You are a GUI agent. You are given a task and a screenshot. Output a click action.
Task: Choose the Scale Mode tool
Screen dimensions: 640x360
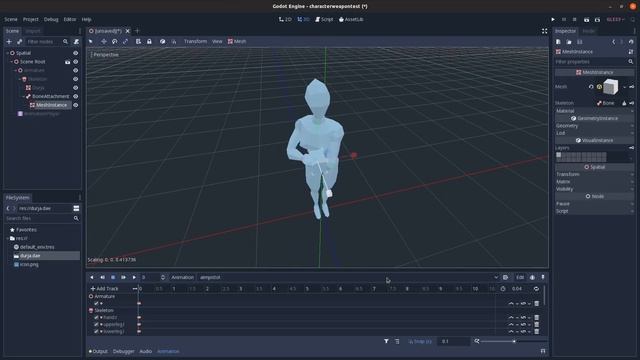125,41
